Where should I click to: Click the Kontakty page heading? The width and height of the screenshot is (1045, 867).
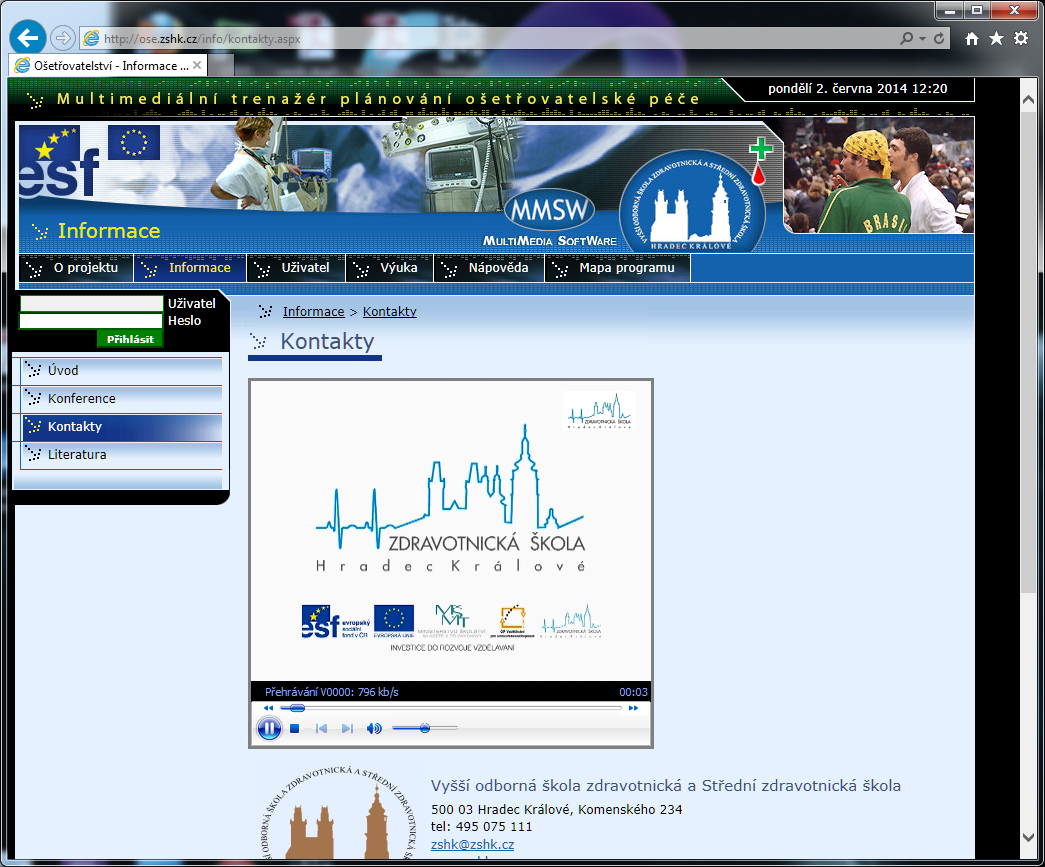327,341
